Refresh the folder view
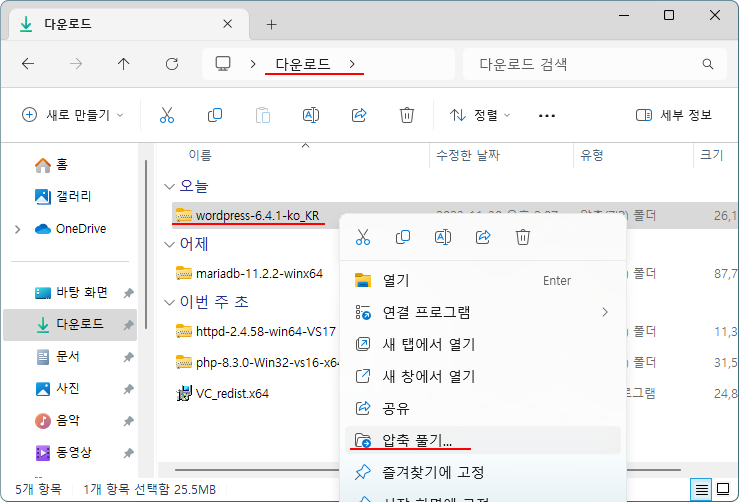 click(172, 64)
